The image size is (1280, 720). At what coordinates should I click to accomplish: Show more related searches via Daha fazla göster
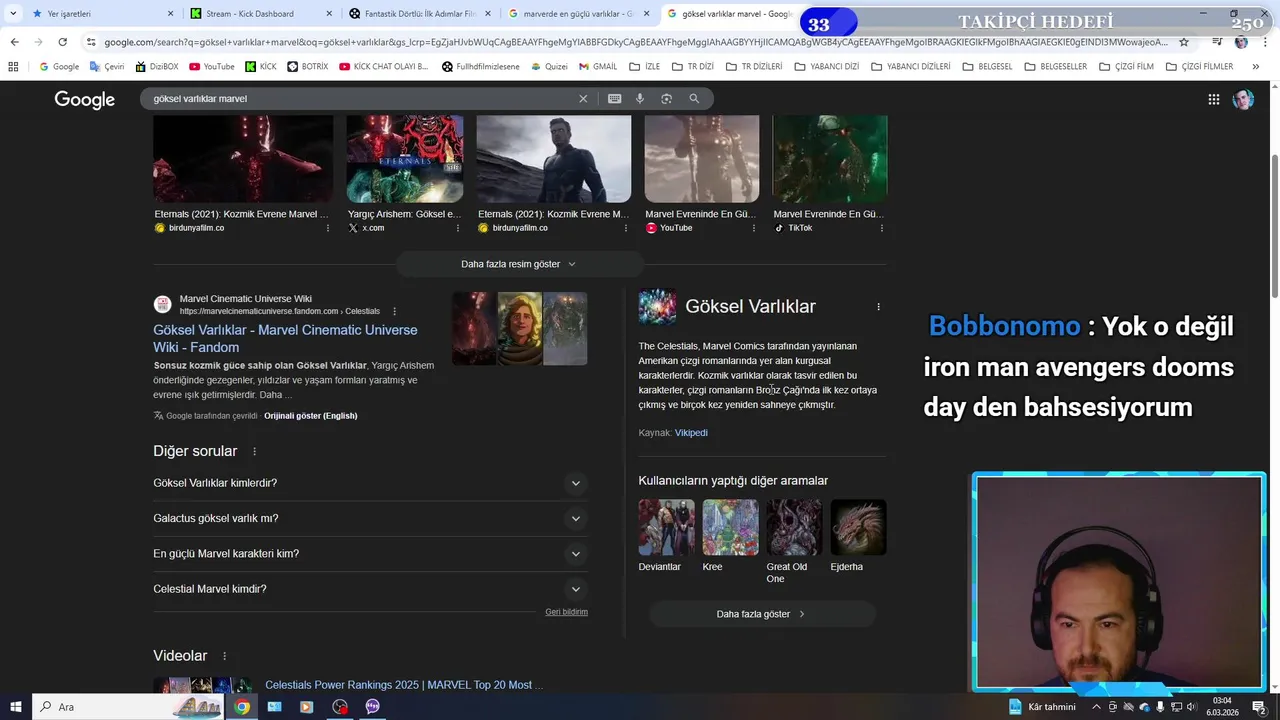tap(762, 614)
